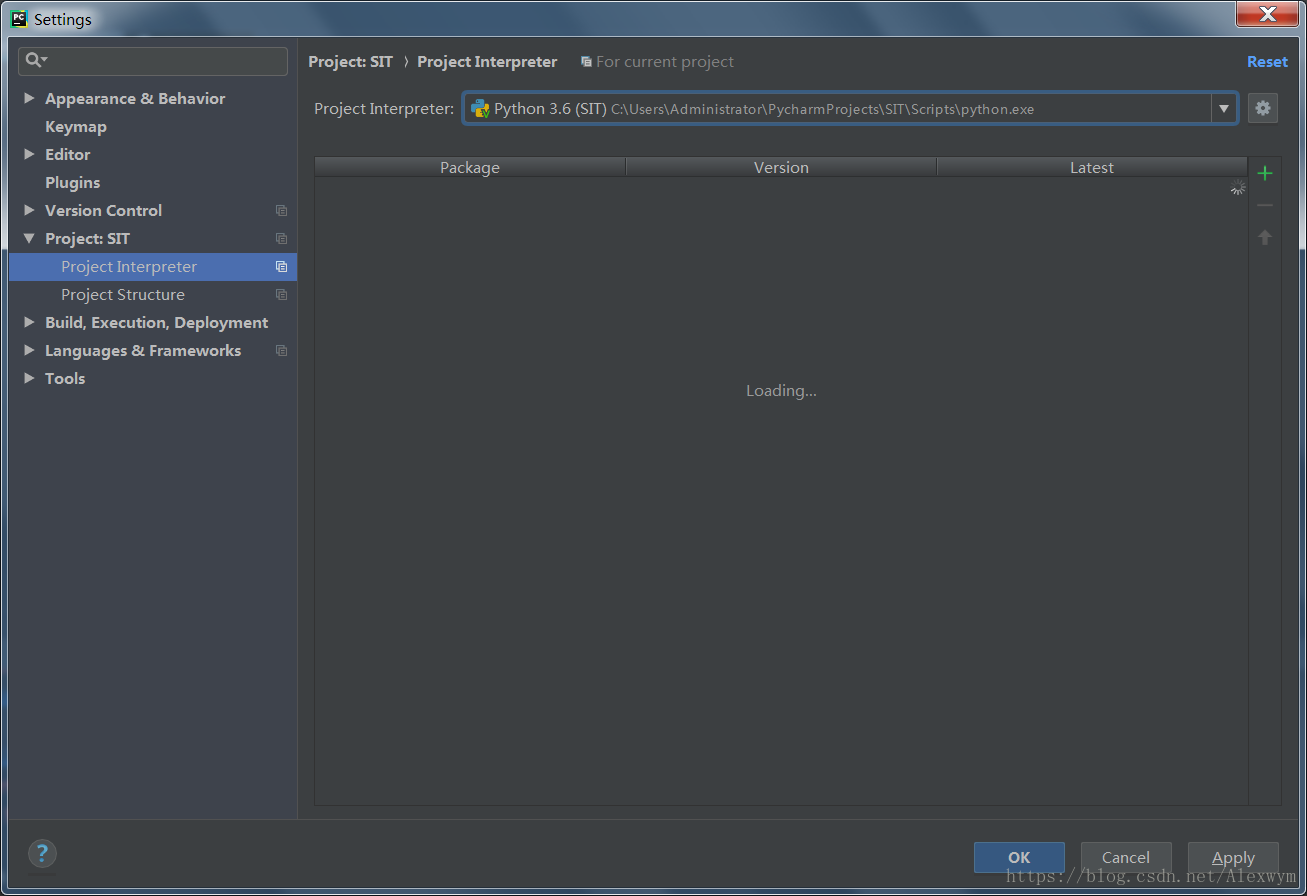Expand Build, Execution, Deployment section

click(29, 322)
